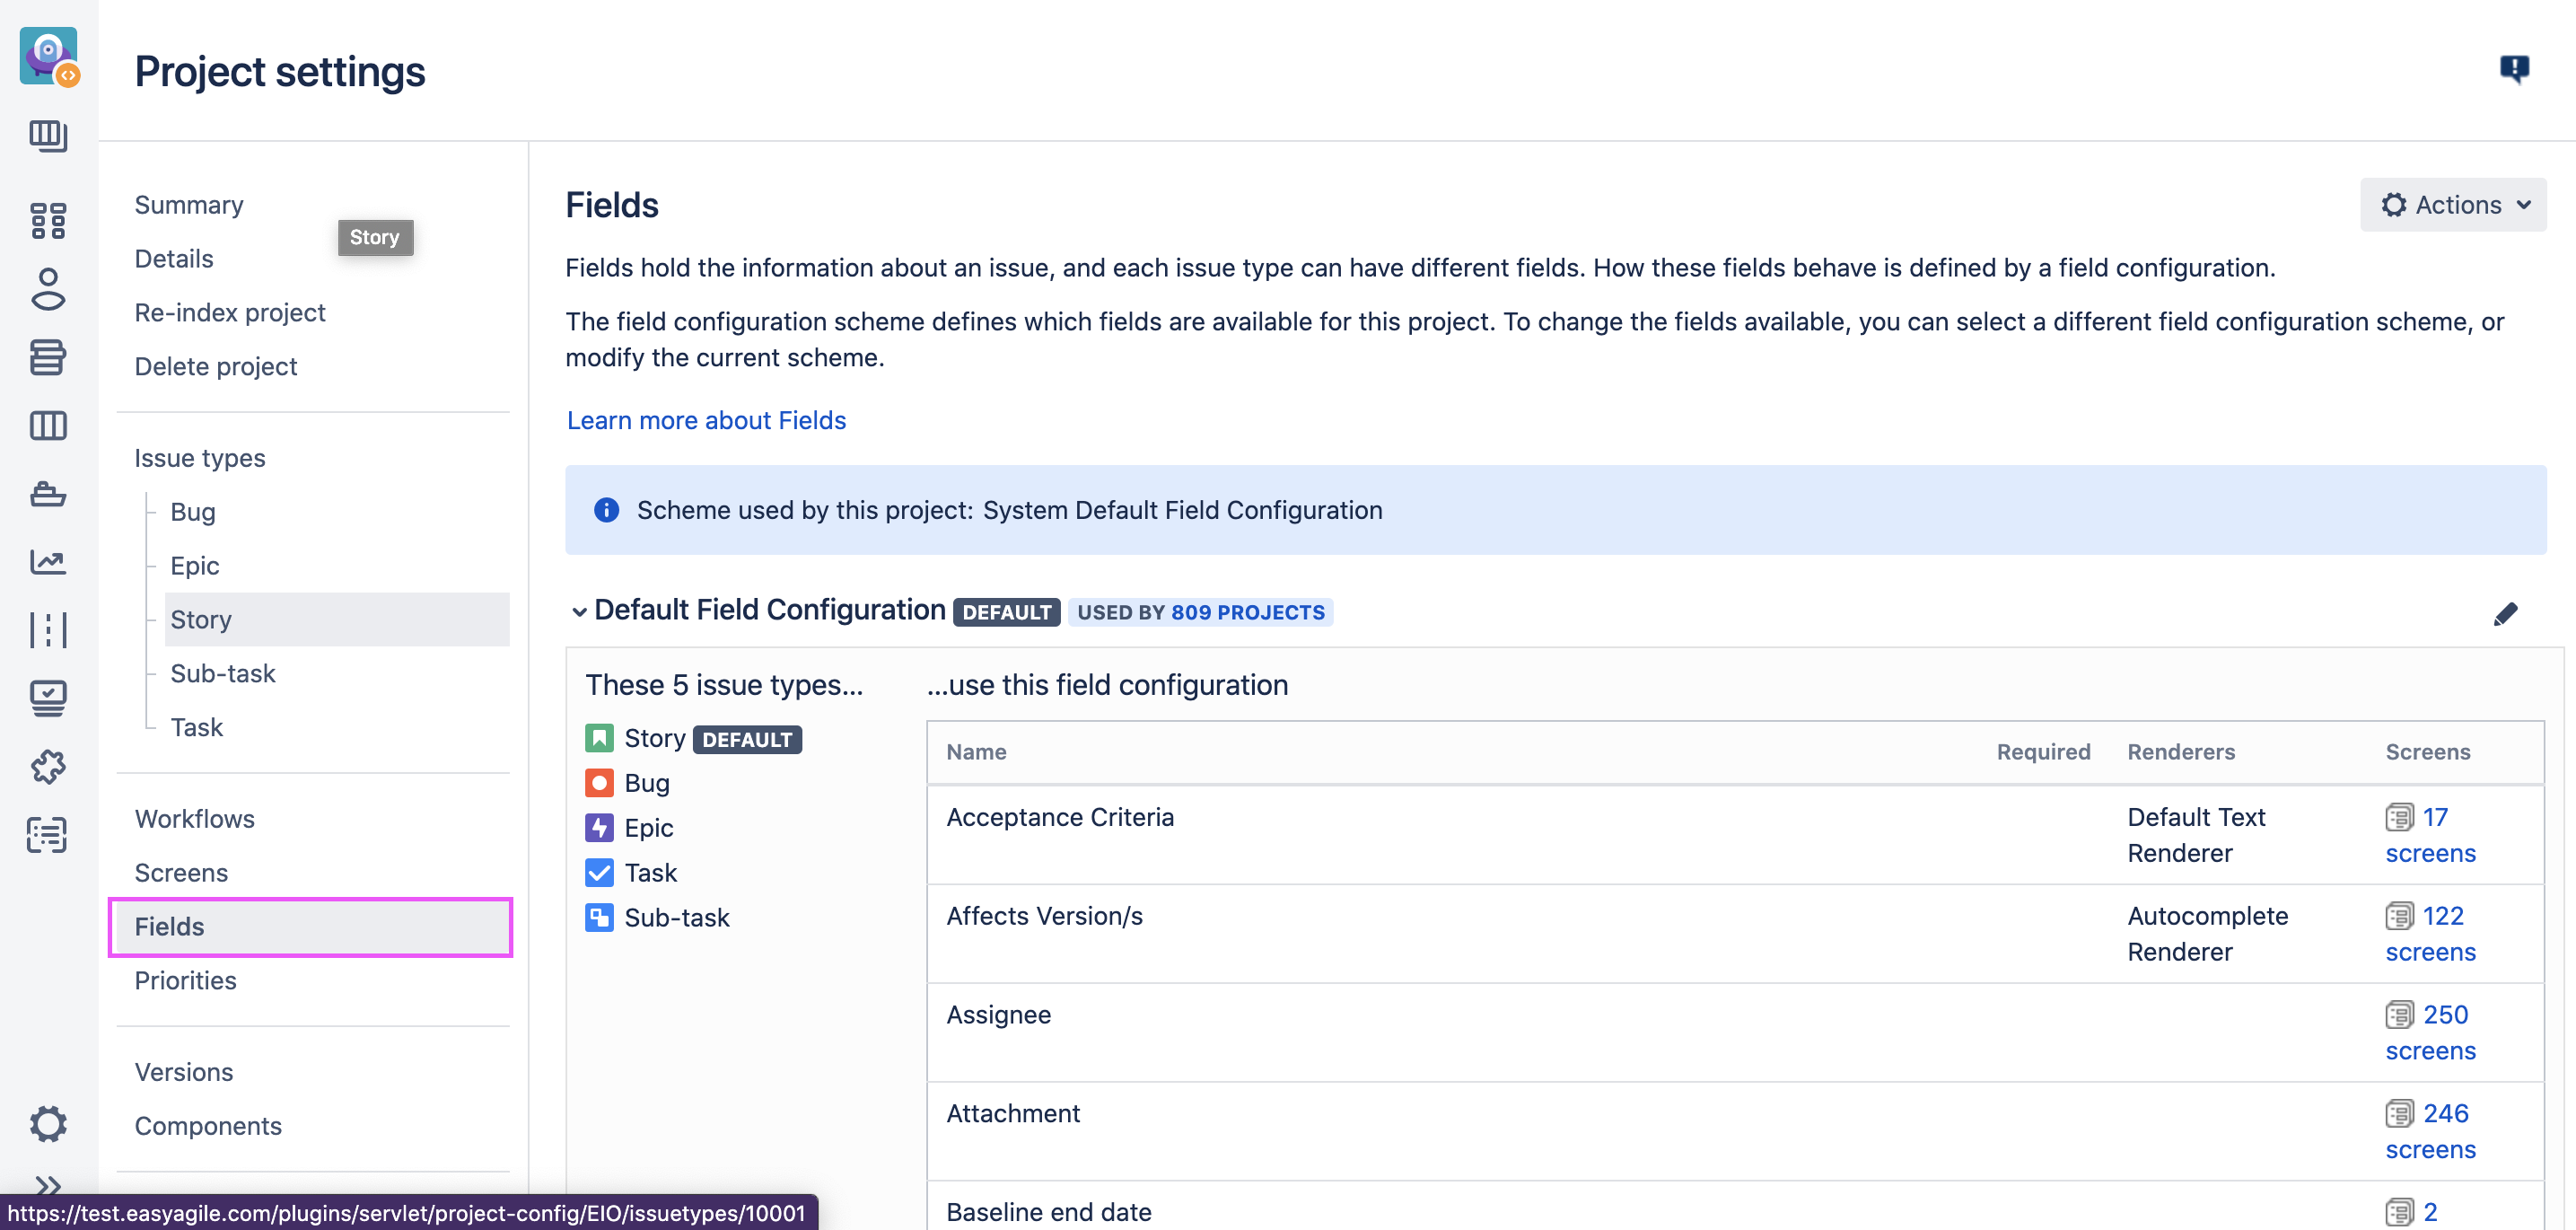2576x1230 pixels.
Task: Click the 809 PROJECTS usage badge
Action: (x=1247, y=612)
